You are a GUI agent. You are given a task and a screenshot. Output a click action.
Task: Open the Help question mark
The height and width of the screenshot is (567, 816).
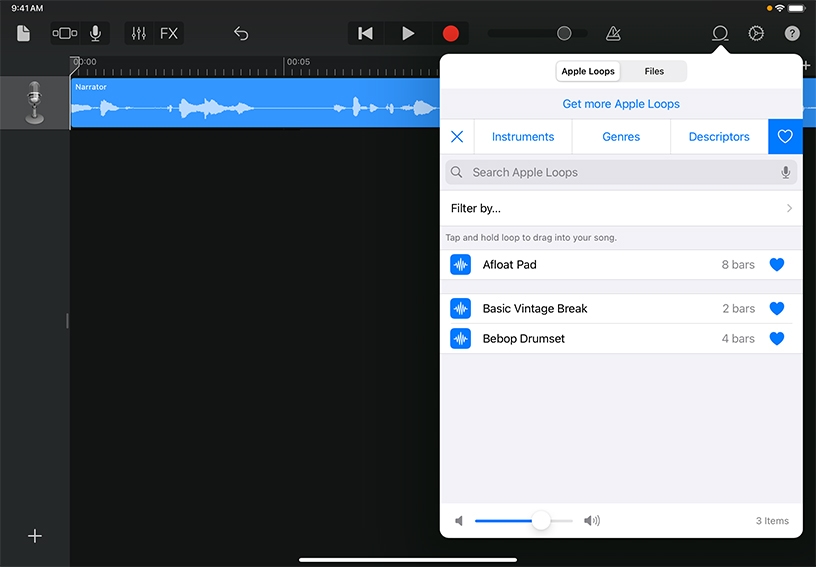coord(792,33)
